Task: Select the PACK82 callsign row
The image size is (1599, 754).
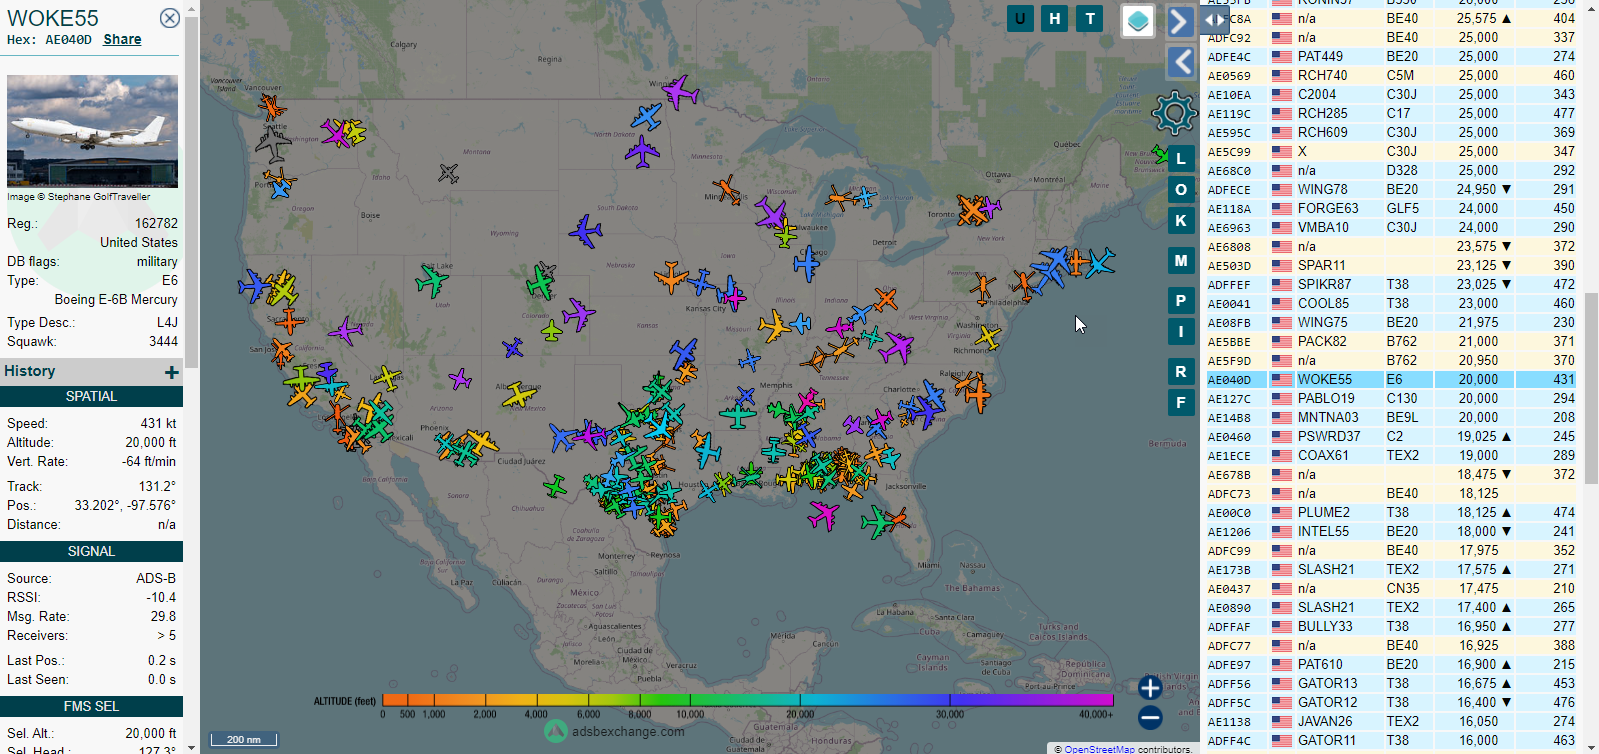Action: click(x=1391, y=342)
